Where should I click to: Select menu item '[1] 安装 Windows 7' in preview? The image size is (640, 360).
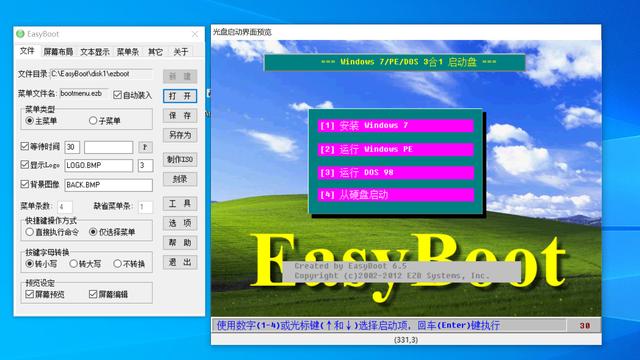[x=396, y=126]
